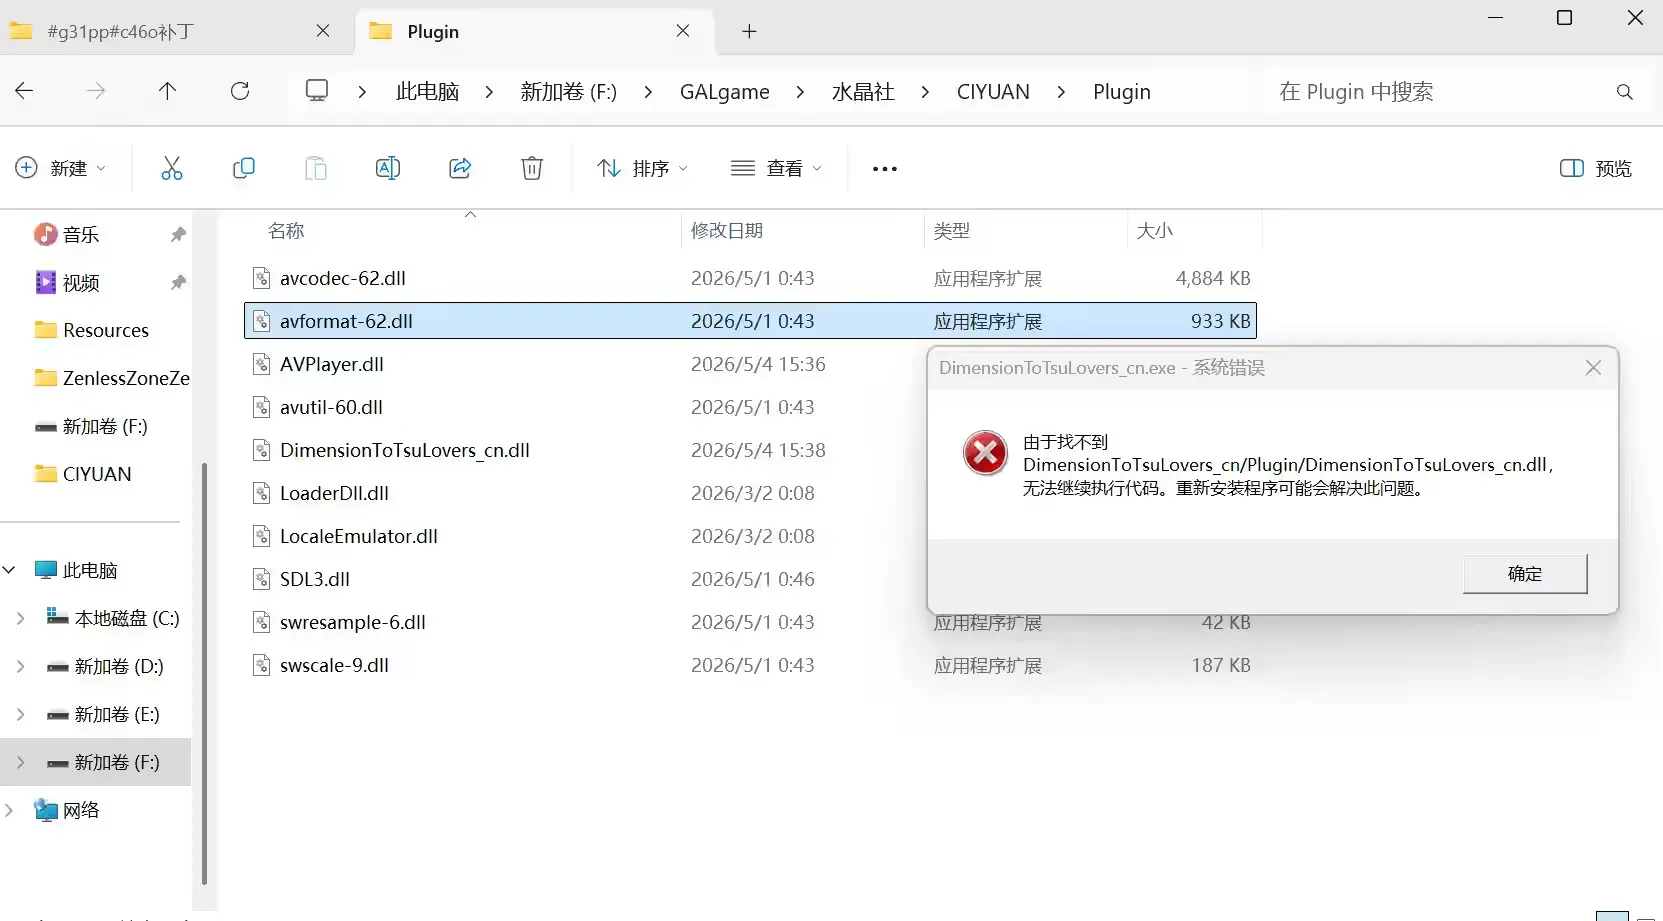Image resolution: width=1663 pixels, height=921 pixels.
Task: Click CIYUAN in the breadcrumb path
Action: 993,92
